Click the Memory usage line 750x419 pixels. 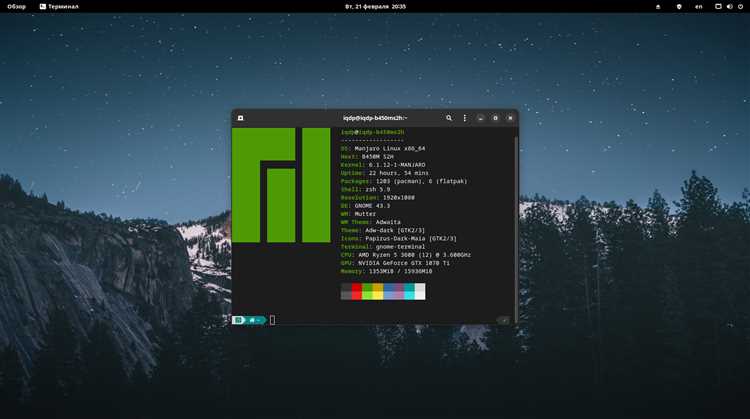click(x=386, y=271)
